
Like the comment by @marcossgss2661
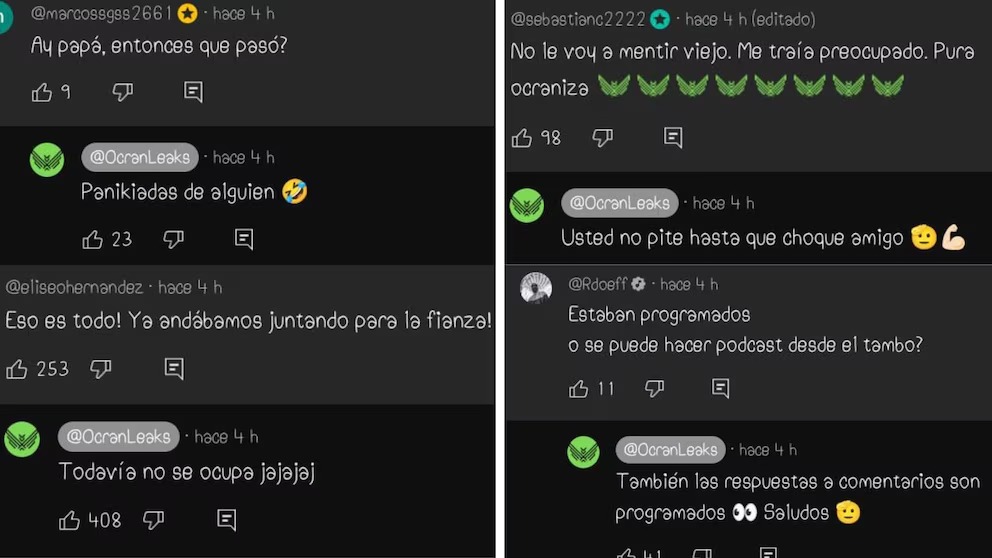click(42, 92)
